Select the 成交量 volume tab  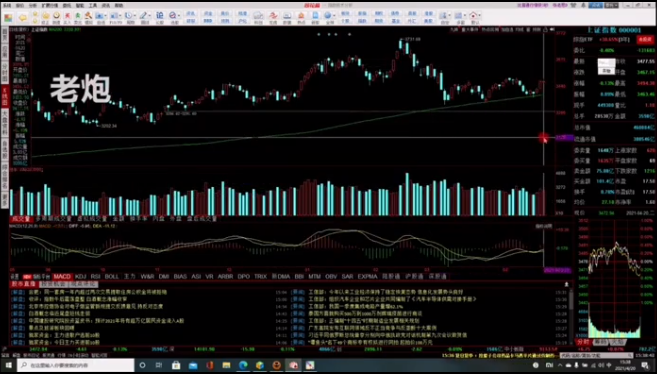point(21,219)
